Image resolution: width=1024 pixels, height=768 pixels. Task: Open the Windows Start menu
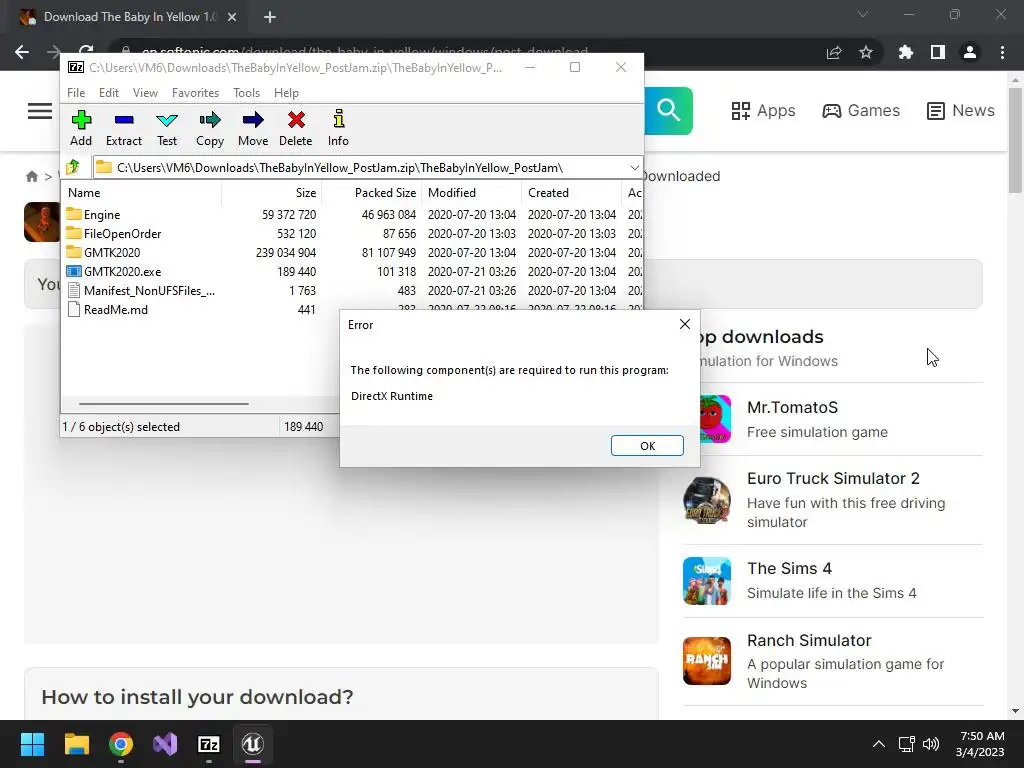[x=32, y=744]
